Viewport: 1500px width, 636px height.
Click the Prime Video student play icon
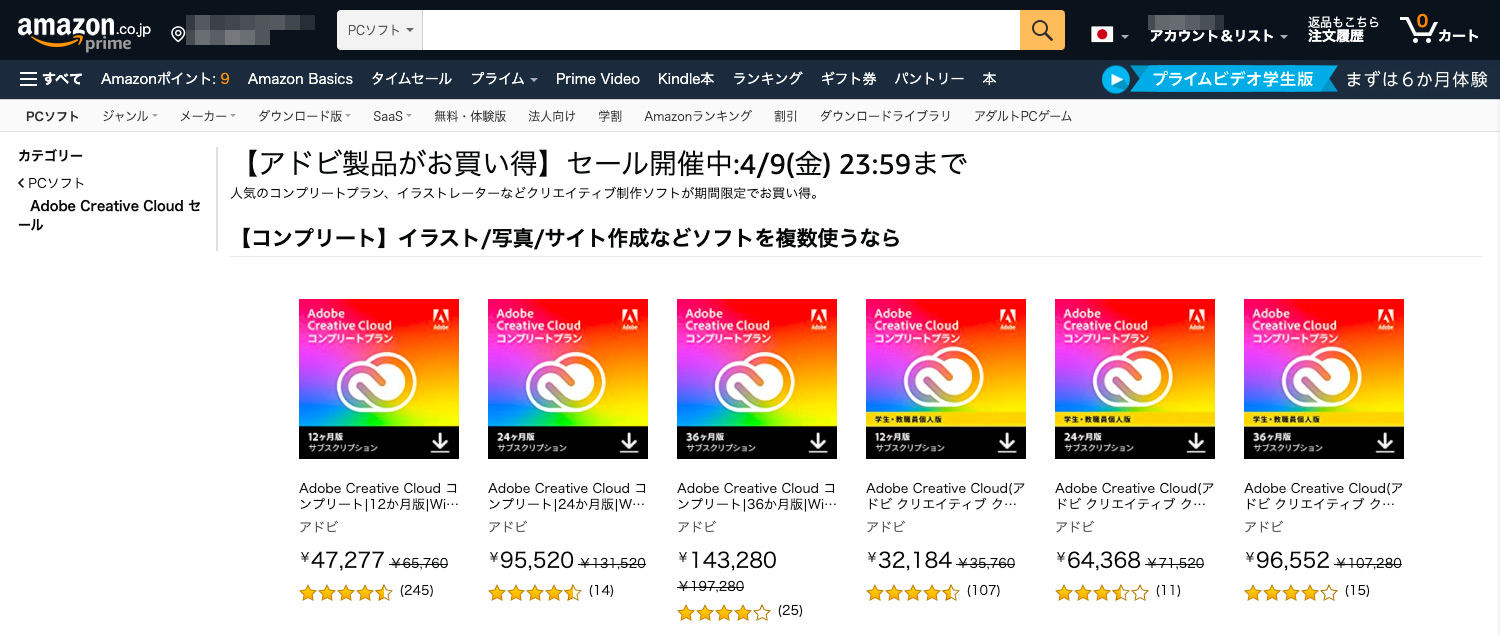(1115, 79)
